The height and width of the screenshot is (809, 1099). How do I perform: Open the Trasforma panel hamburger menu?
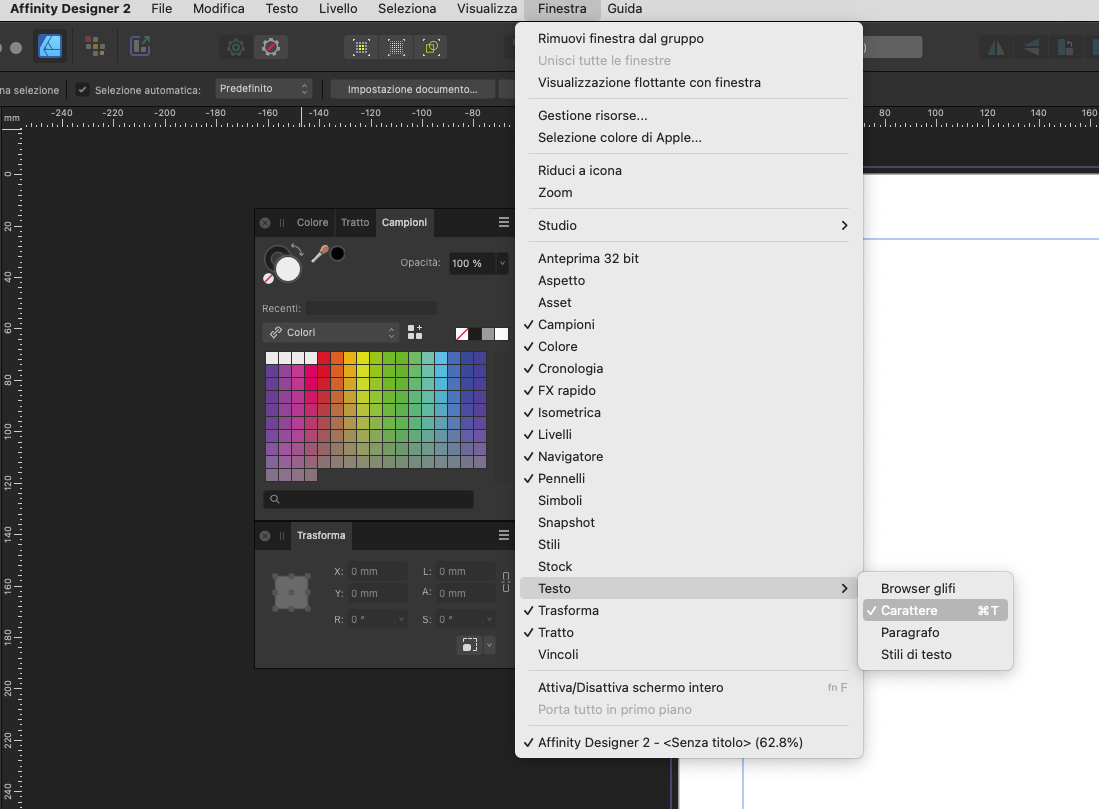[503, 536]
